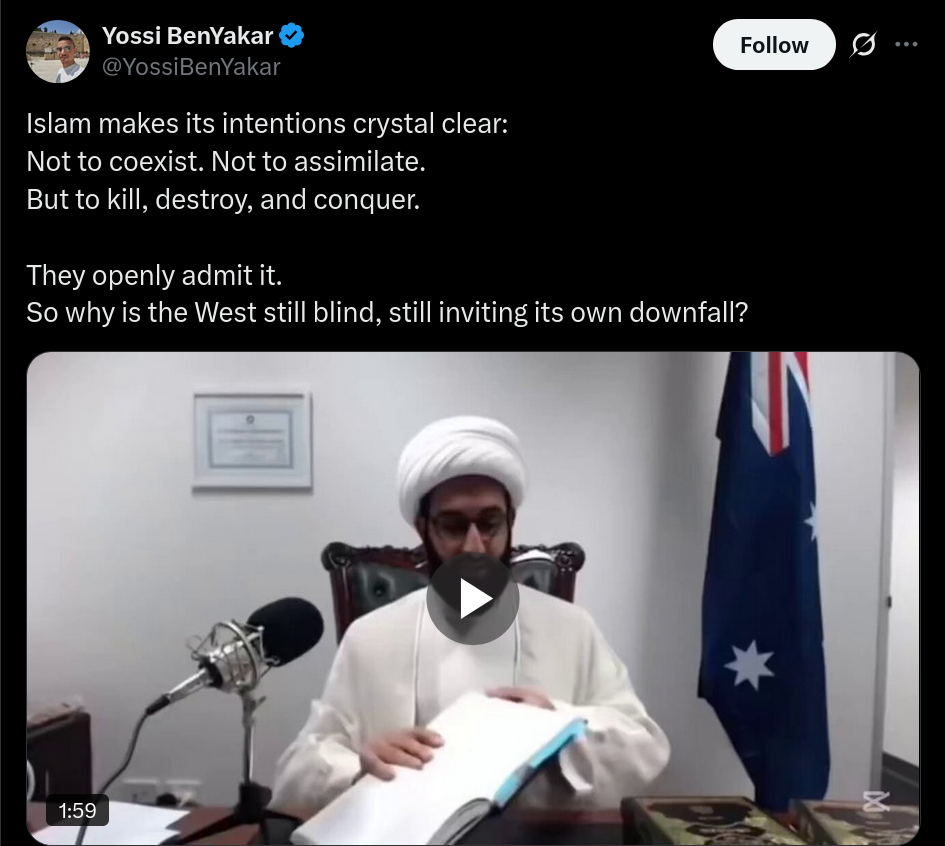The height and width of the screenshot is (846, 945).
Task: Click the "Islam makes its intentions" first line
Action: tap(267, 124)
